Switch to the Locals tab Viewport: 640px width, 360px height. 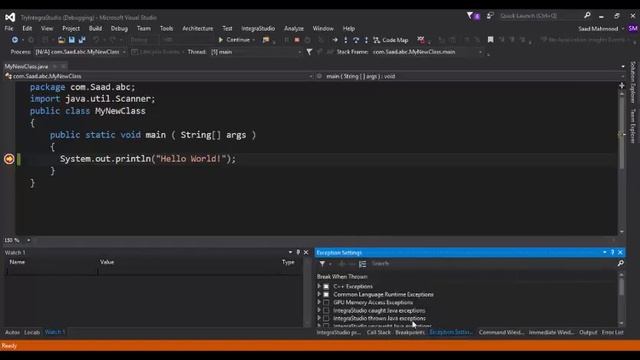pyautogui.click(x=32, y=332)
